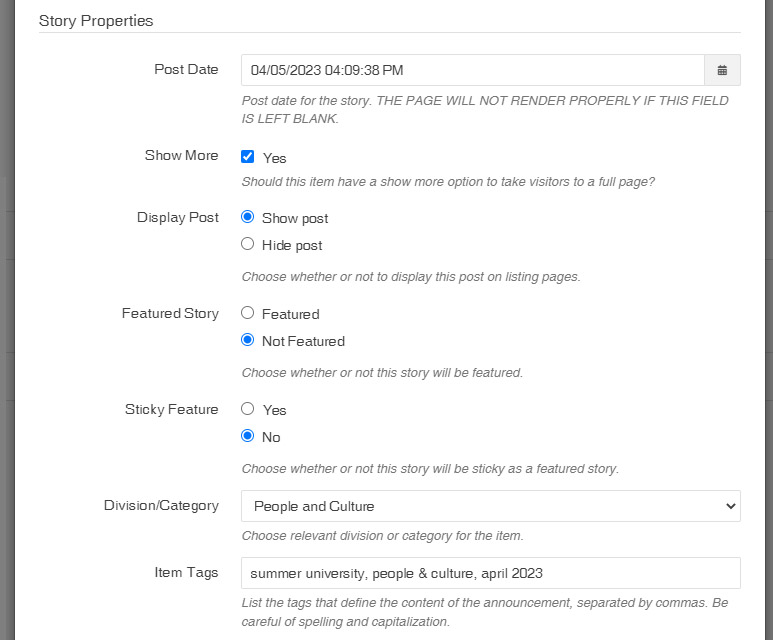Image resolution: width=773 pixels, height=640 pixels.
Task: Click into the Post Date field
Action: pyautogui.click(x=472, y=70)
